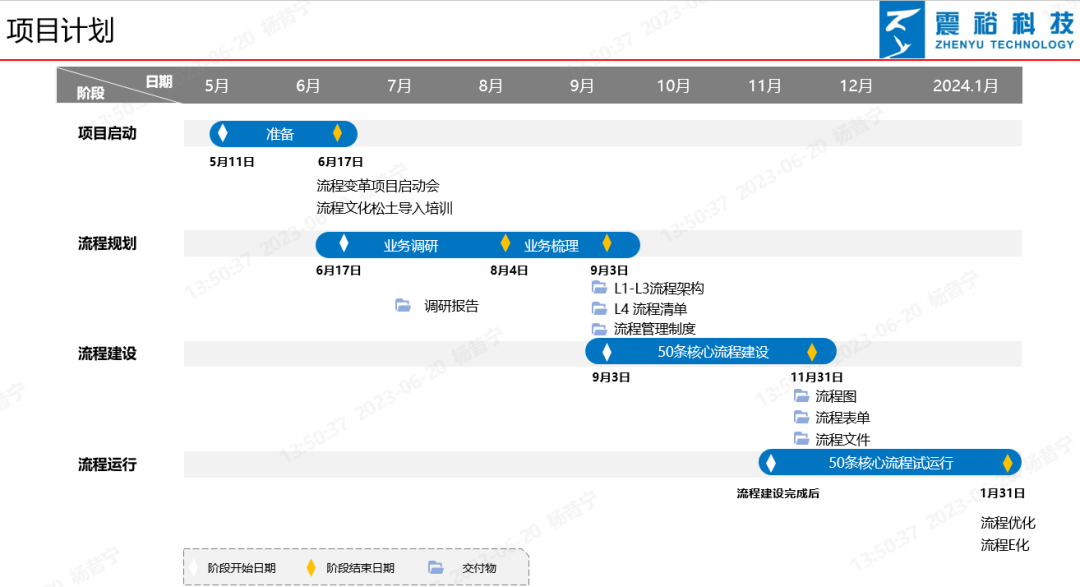Click the folder icon next to 流程图
1080x587 pixels.
click(801, 396)
